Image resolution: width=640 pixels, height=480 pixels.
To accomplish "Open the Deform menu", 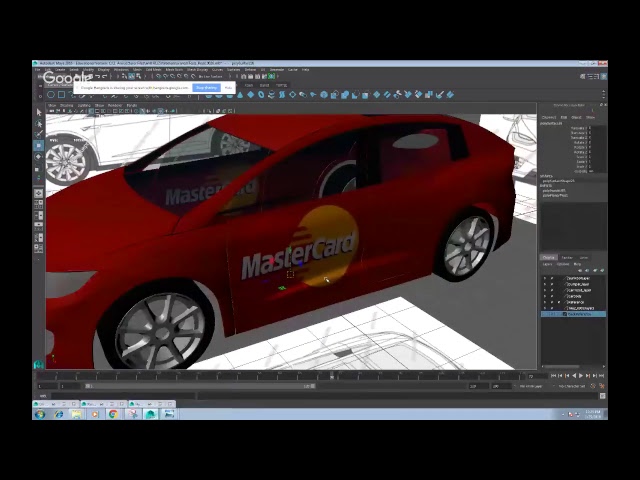I will (250, 70).
